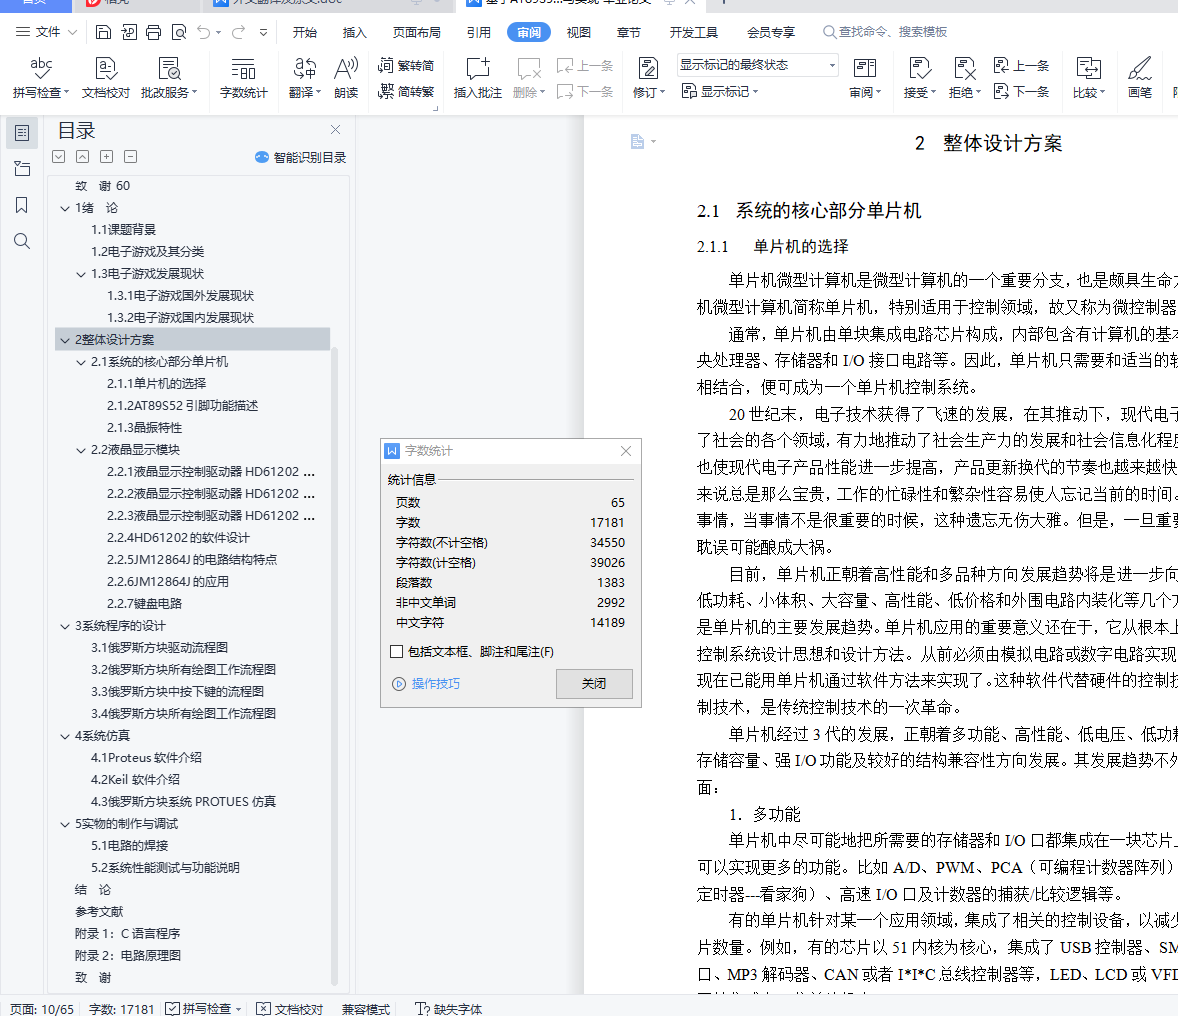This screenshot has width=1178, height=1016.
Task: Open the 操作技巧 tips link
Action: point(427,684)
